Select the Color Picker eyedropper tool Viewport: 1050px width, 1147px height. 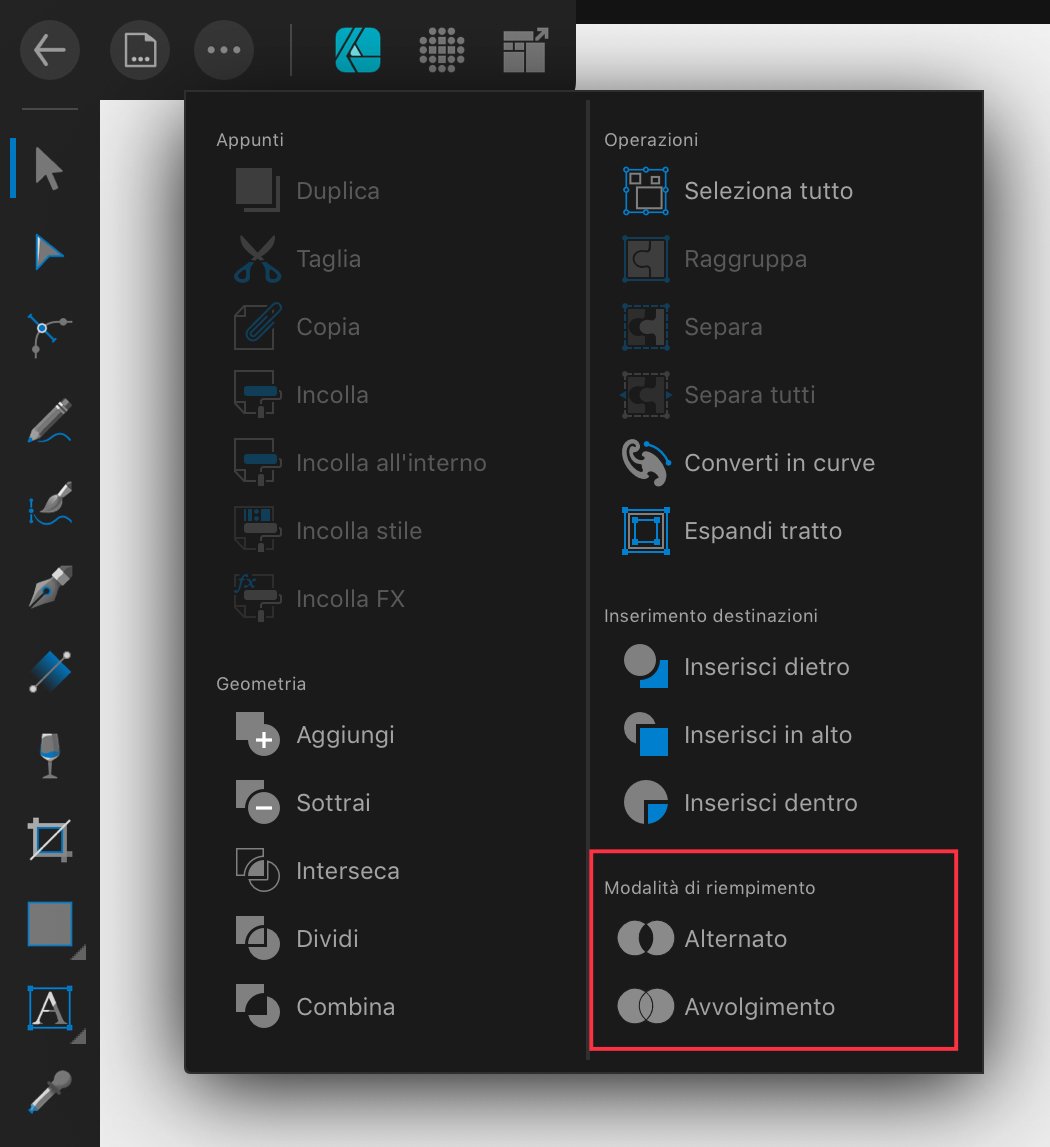(x=50, y=1091)
